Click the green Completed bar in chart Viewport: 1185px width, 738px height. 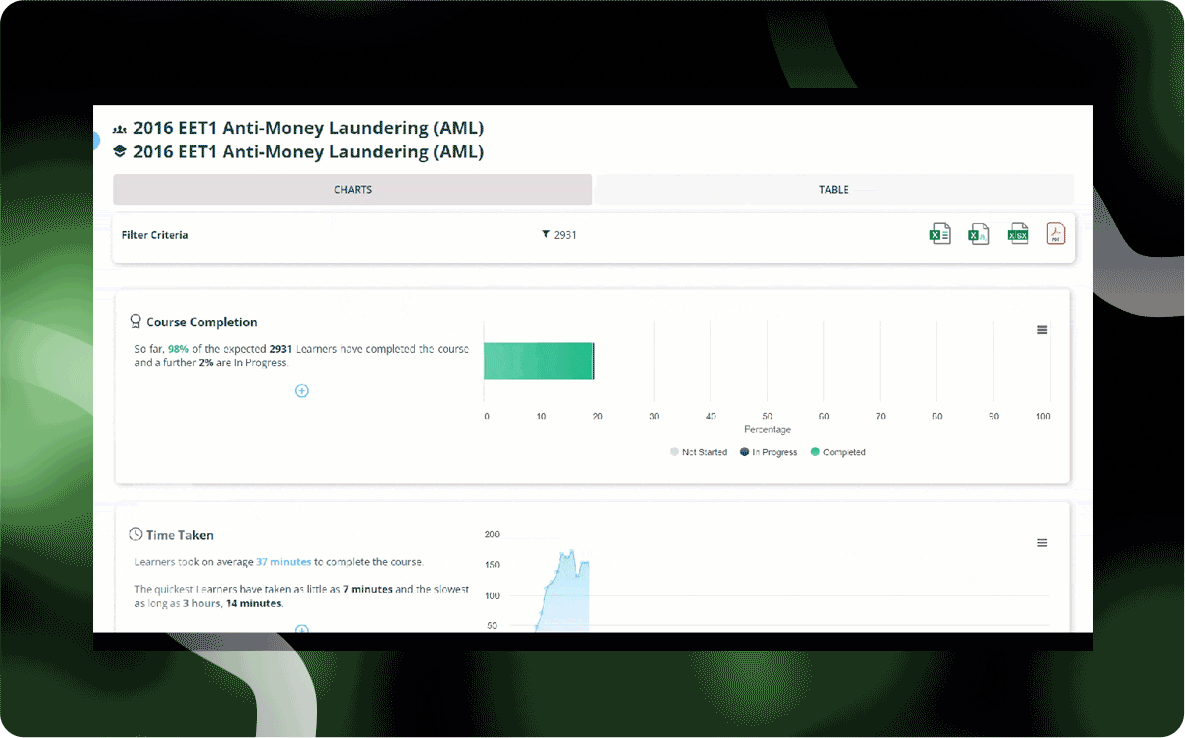[538, 361]
